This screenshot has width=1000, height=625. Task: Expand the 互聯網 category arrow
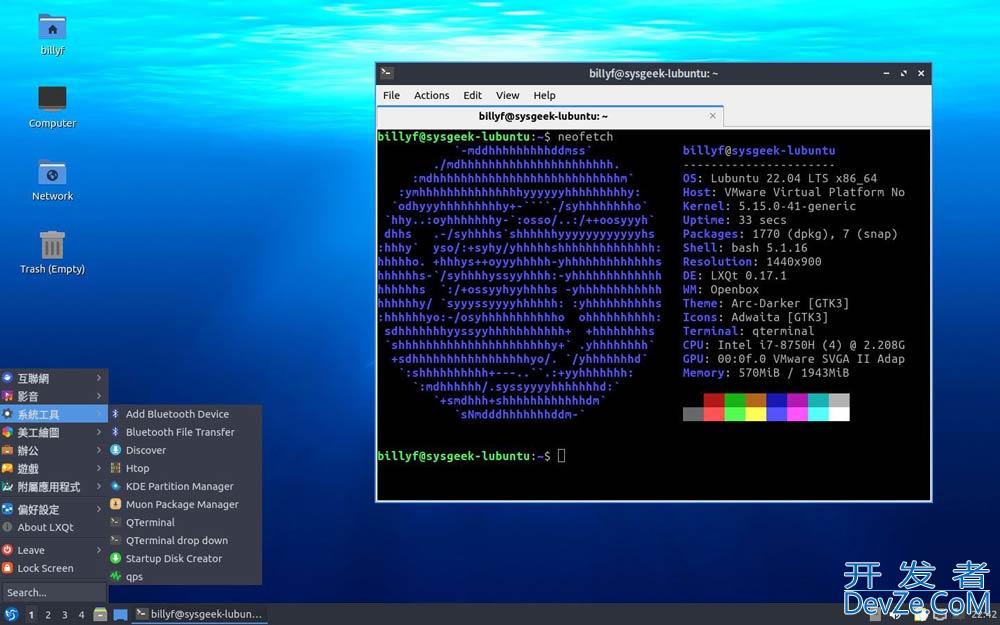pos(99,378)
